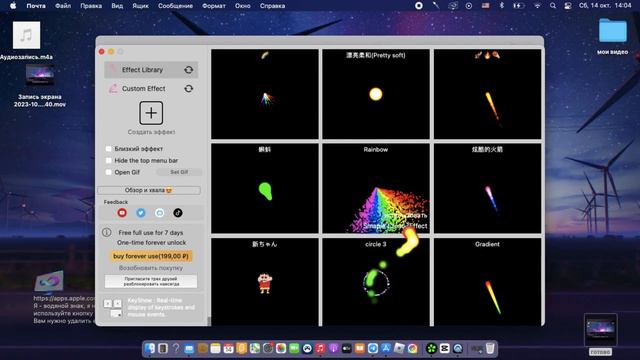Select the first rainbow comet effect thumbnail
The image size is (640, 360).
tap(264, 94)
